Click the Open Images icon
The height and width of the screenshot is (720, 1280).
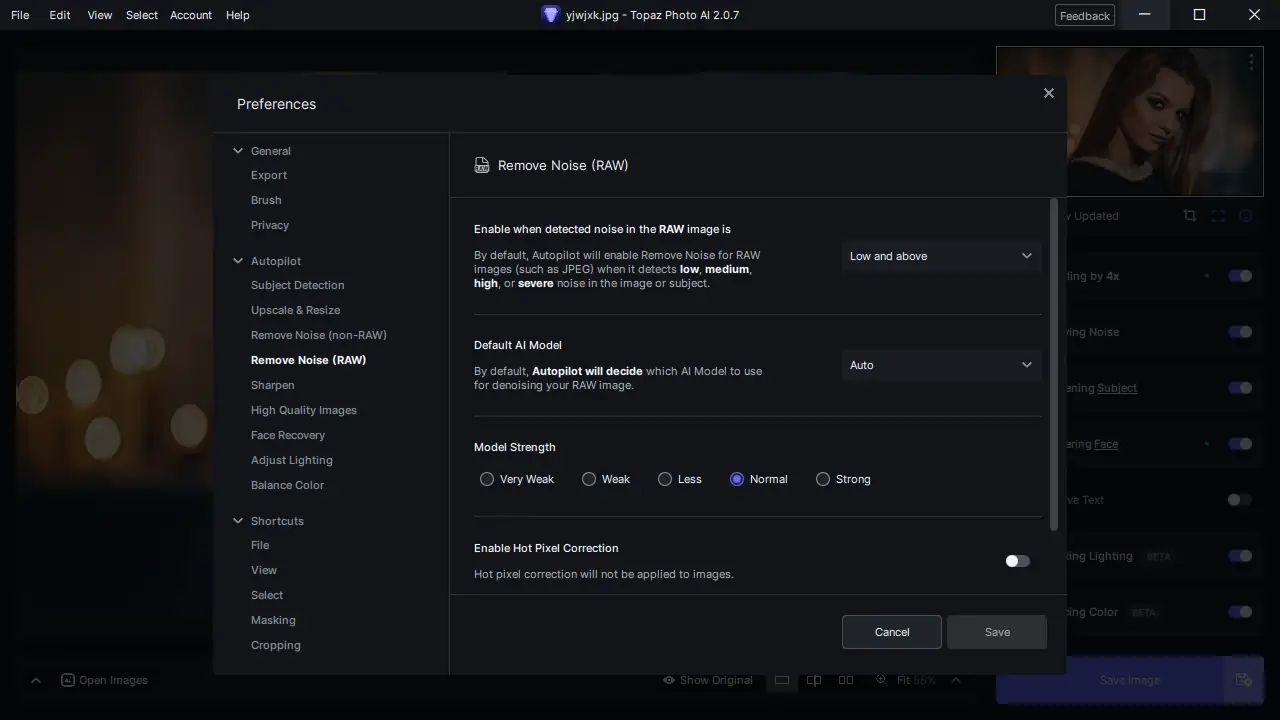[x=68, y=680]
